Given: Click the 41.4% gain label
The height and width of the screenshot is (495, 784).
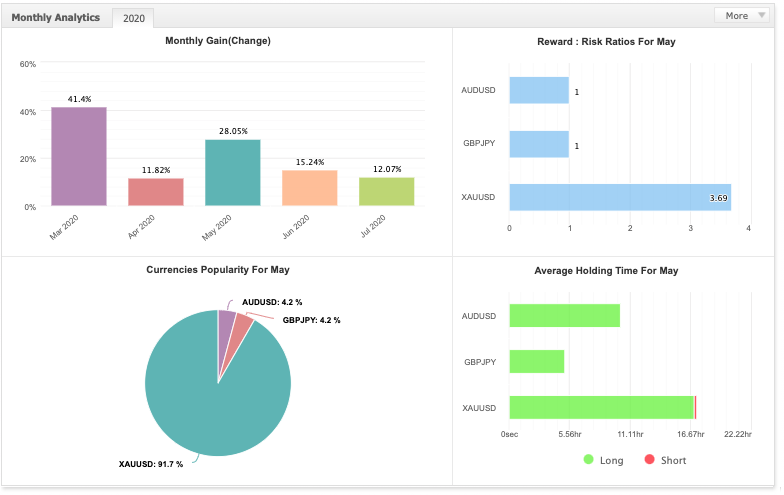Looking at the screenshot, I should pos(80,99).
